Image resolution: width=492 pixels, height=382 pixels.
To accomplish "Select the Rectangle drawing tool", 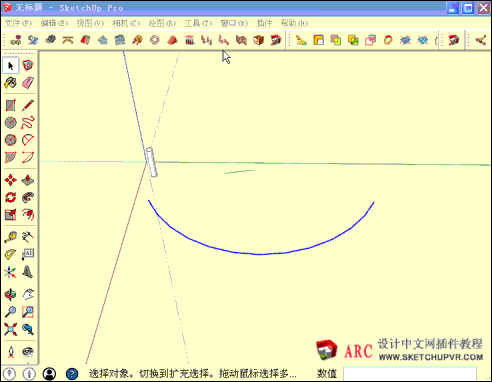I will pos(11,105).
